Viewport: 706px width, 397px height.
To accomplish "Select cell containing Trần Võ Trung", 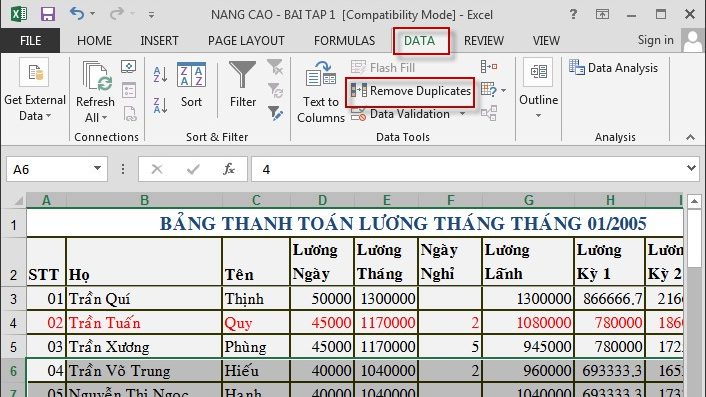I will click(144, 370).
